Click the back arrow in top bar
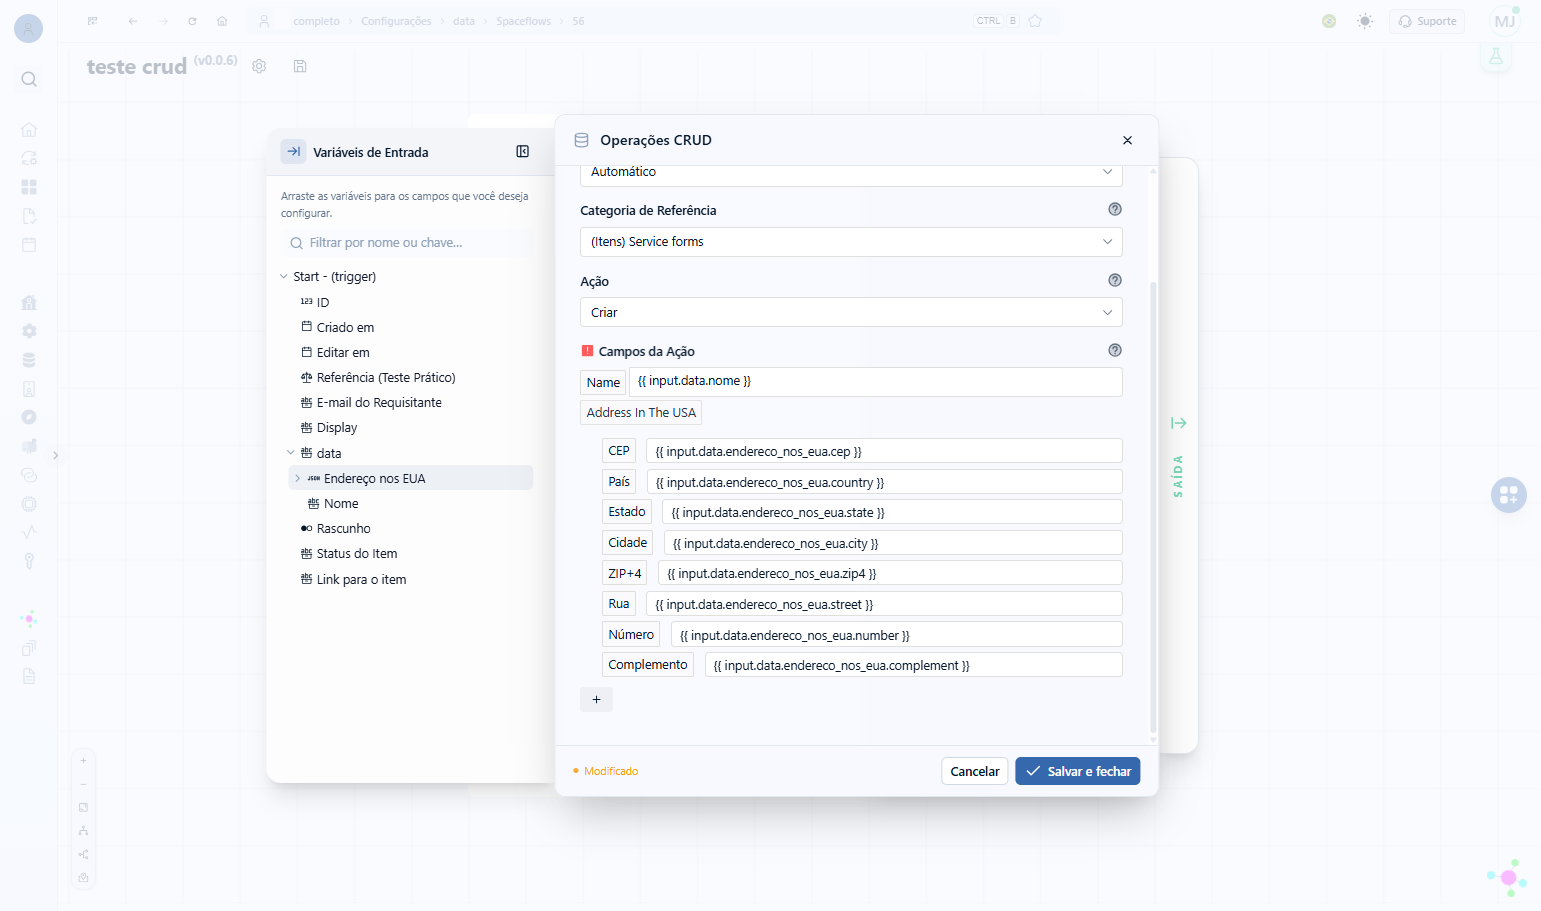 [133, 21]
